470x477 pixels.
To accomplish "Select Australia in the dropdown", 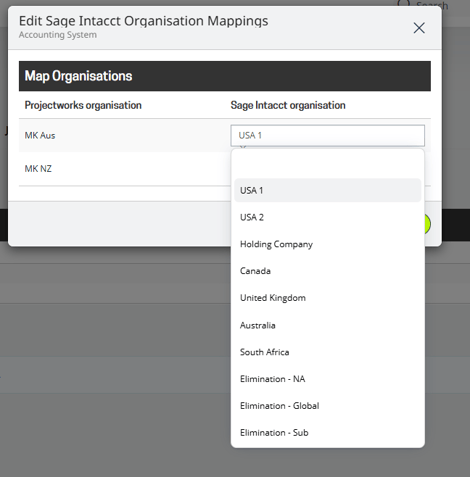I will click(327, 325).
